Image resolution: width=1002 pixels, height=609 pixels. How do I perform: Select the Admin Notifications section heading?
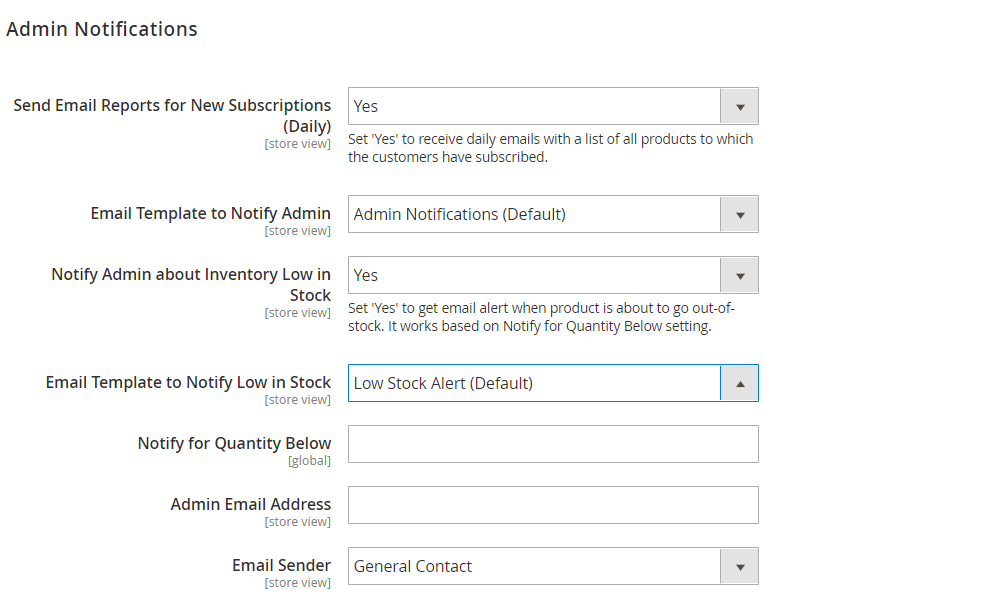102,29
